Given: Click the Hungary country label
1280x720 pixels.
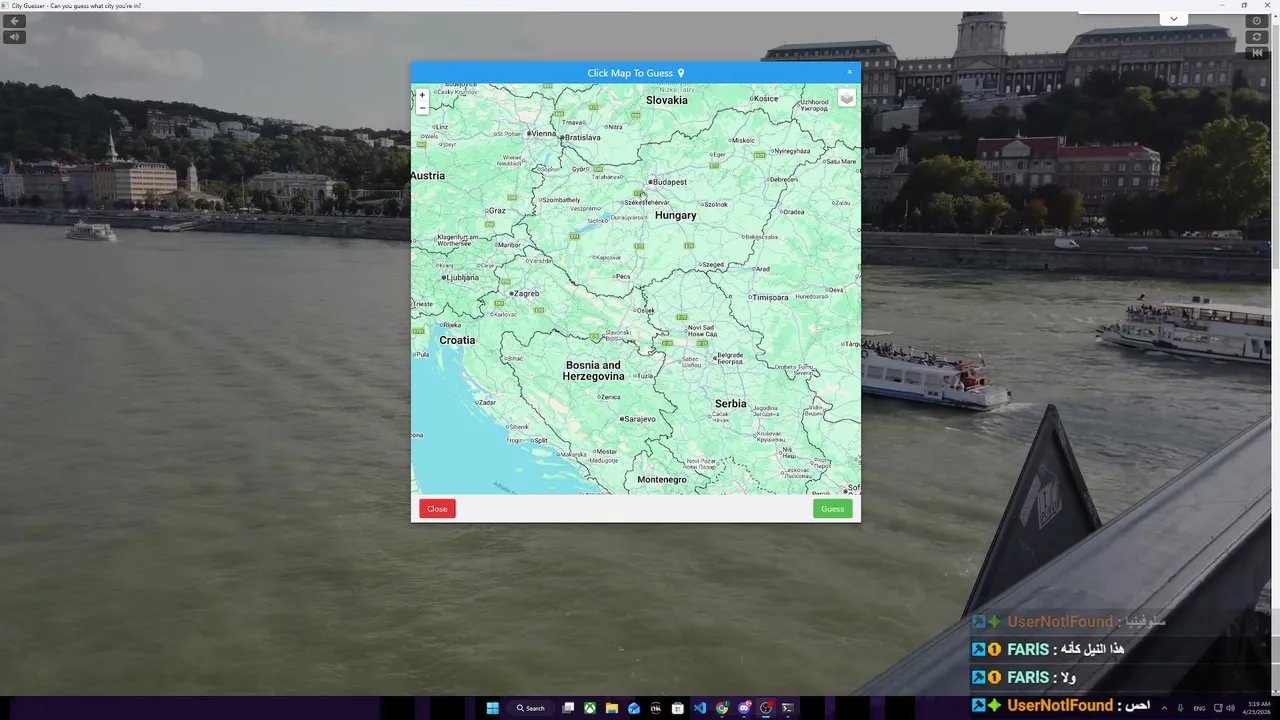Looking at the screenshot, I should tap(675, 215).
